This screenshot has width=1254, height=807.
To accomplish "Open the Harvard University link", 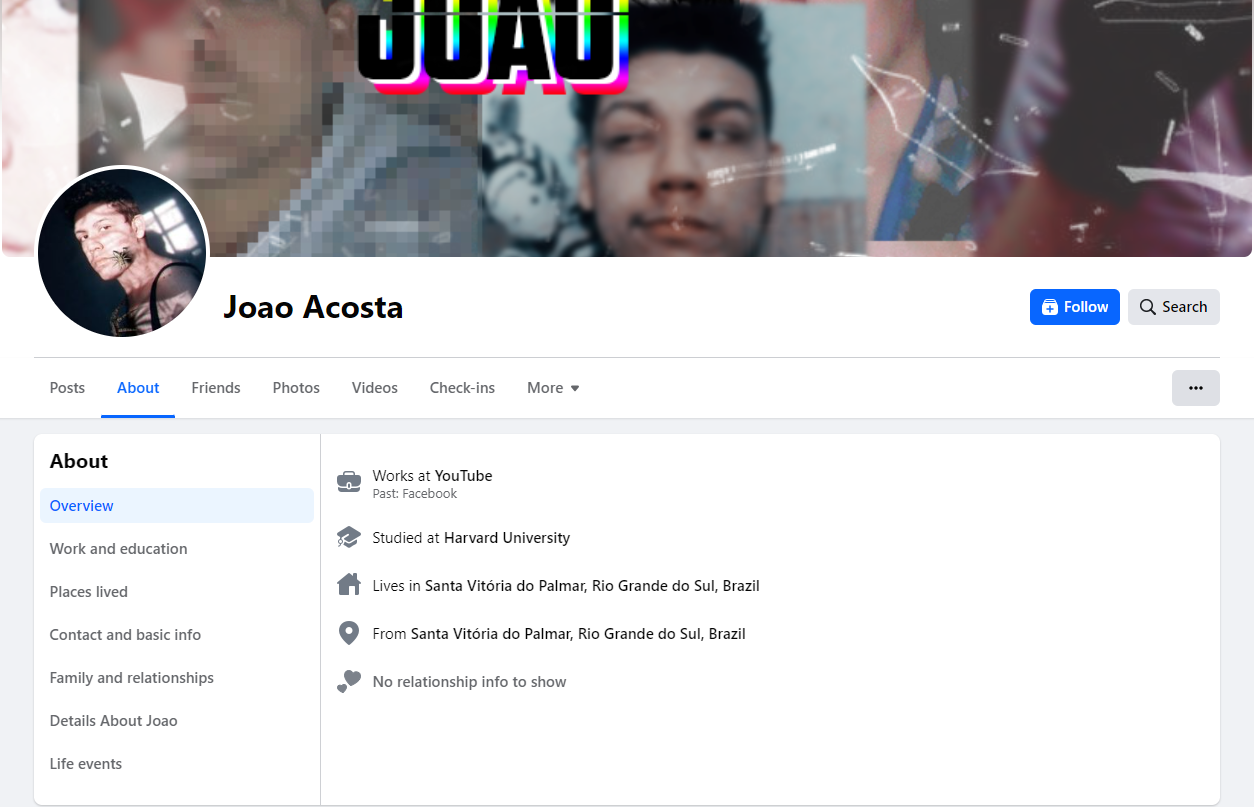I will tap(507, 538).
